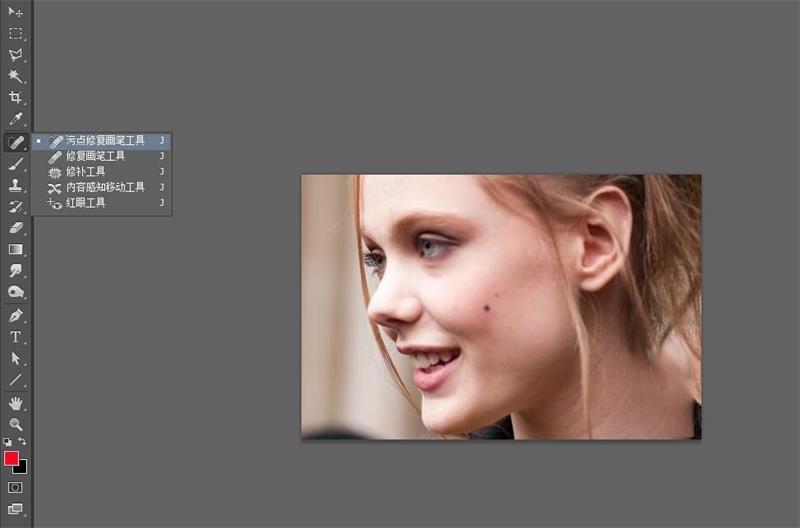Pick 红眼工具 from the flyout menu
Image resolution: width=800 pixels, height=528 pixels.
pos(85,203)
